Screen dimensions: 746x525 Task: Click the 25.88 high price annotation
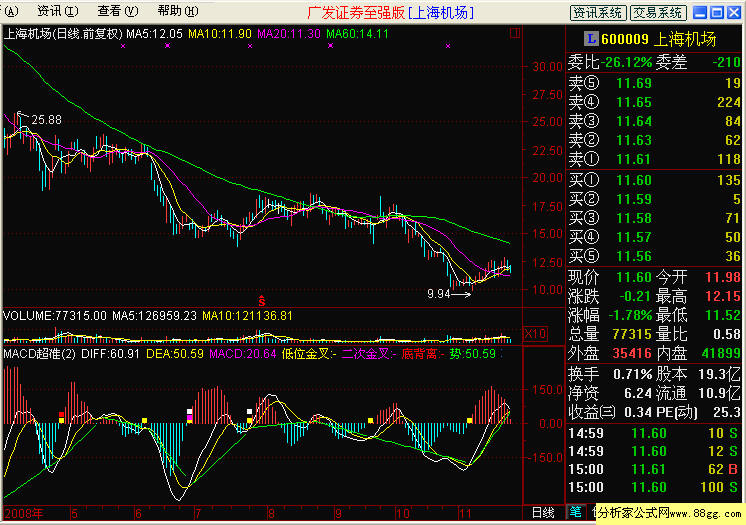point(47,120)
